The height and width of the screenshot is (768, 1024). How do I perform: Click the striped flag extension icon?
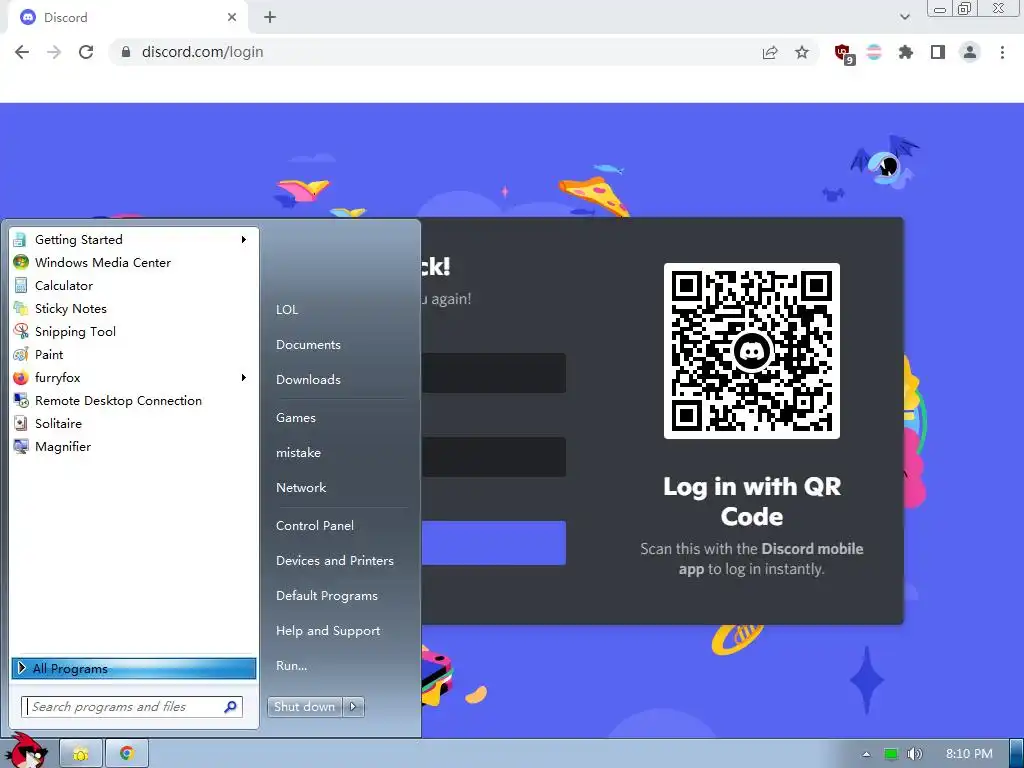point(874,52)
